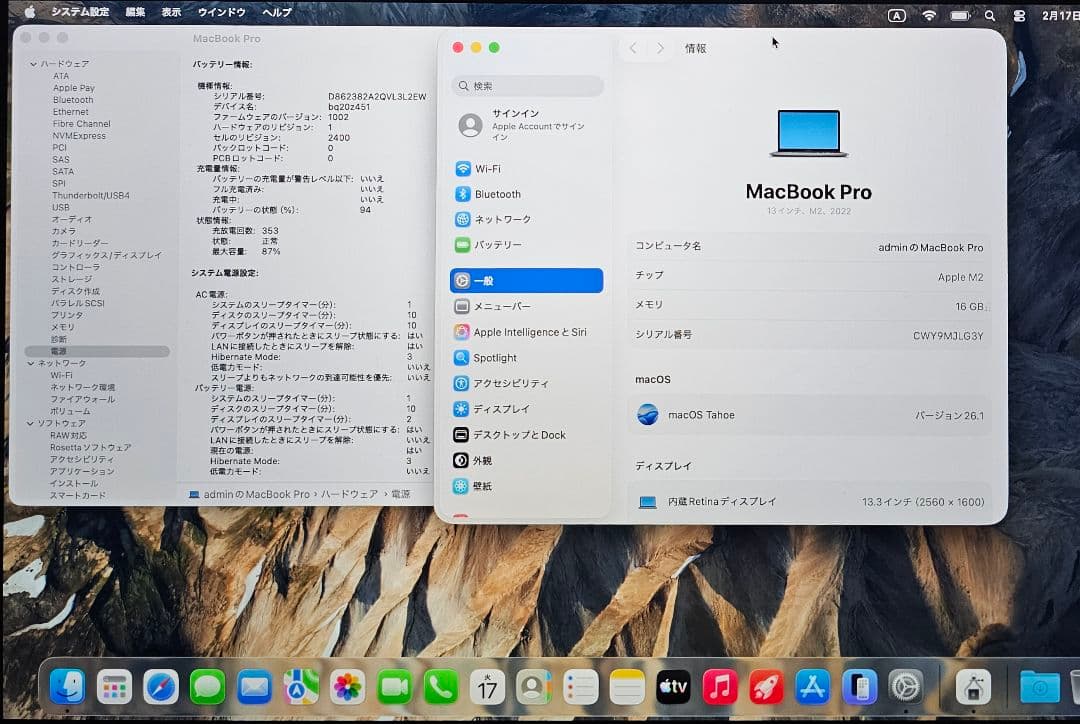1080x724 pixels.
Task: Select Thunderbolt/USB4 in System Information
Action: [x=91, y=195]
